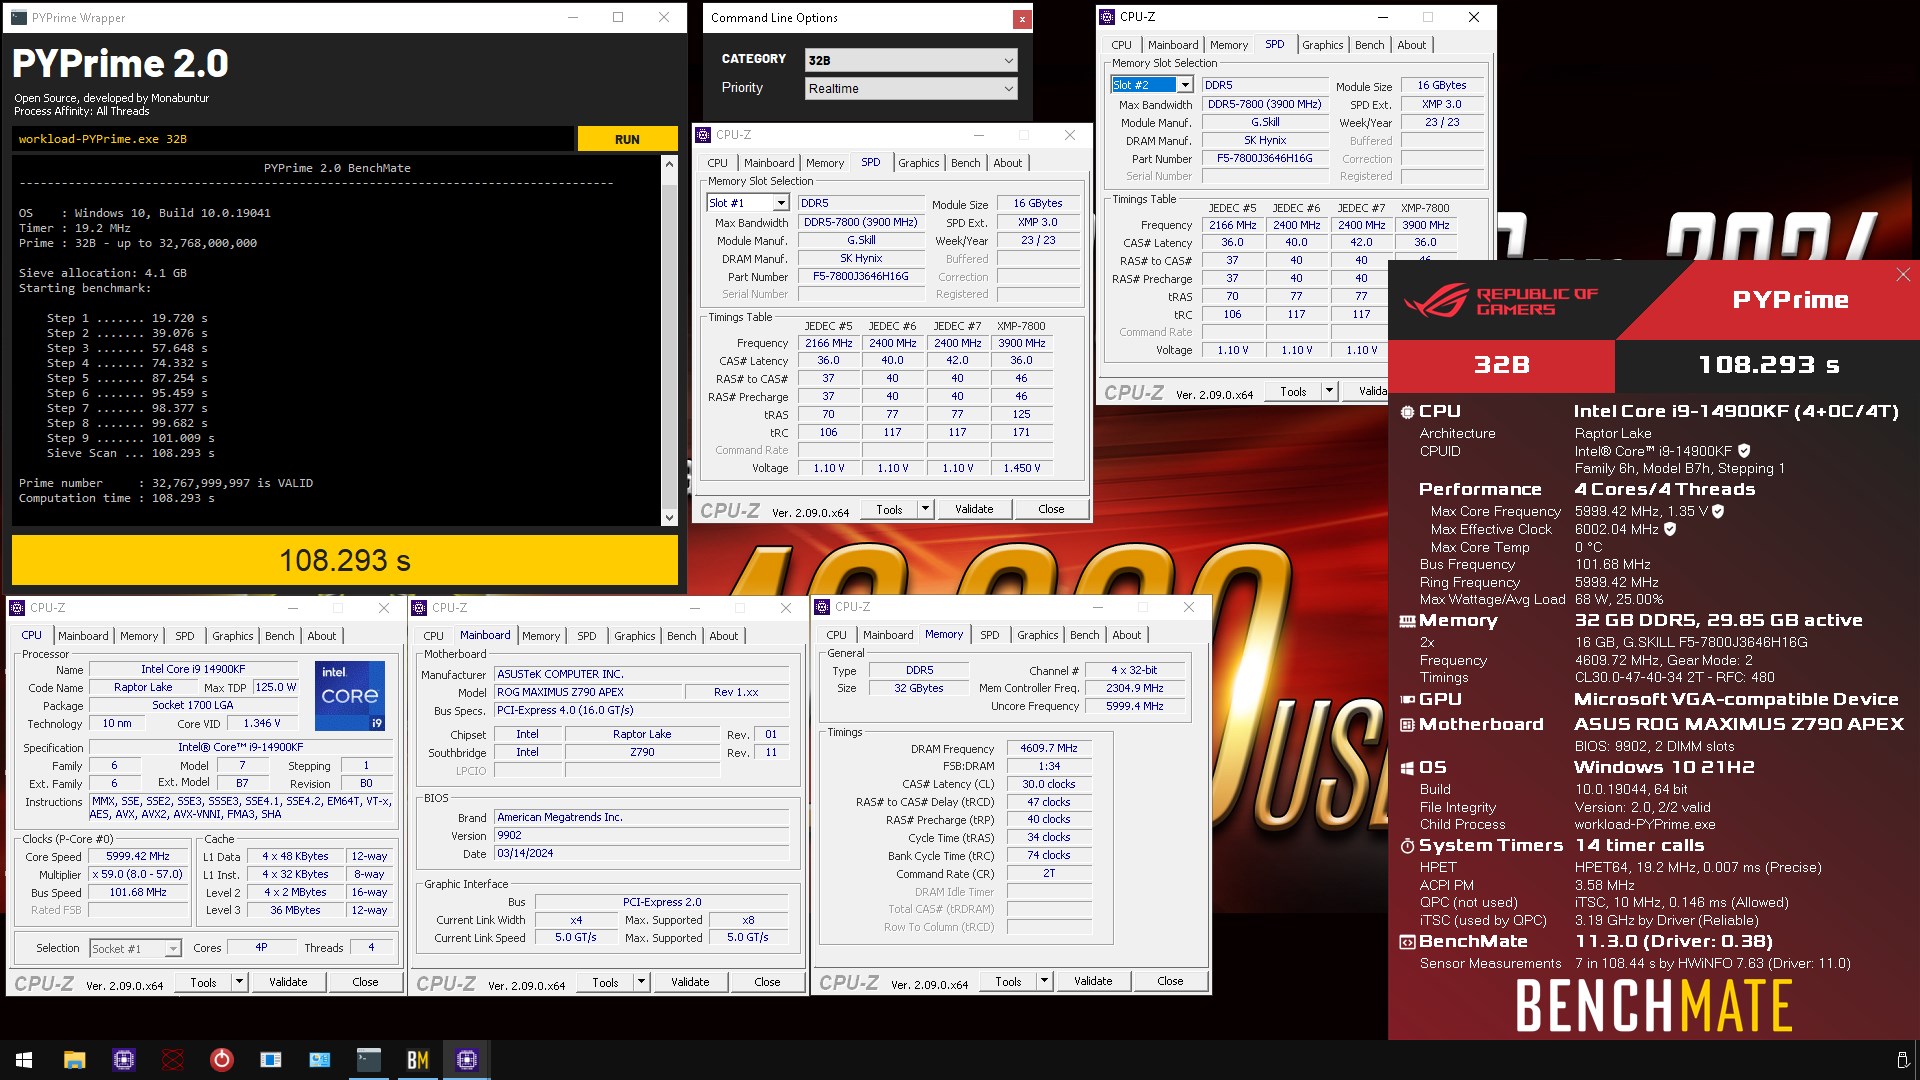Click PYPrime output scrollbar up arrow
1920x1080 pixels.
pos(669,163)
